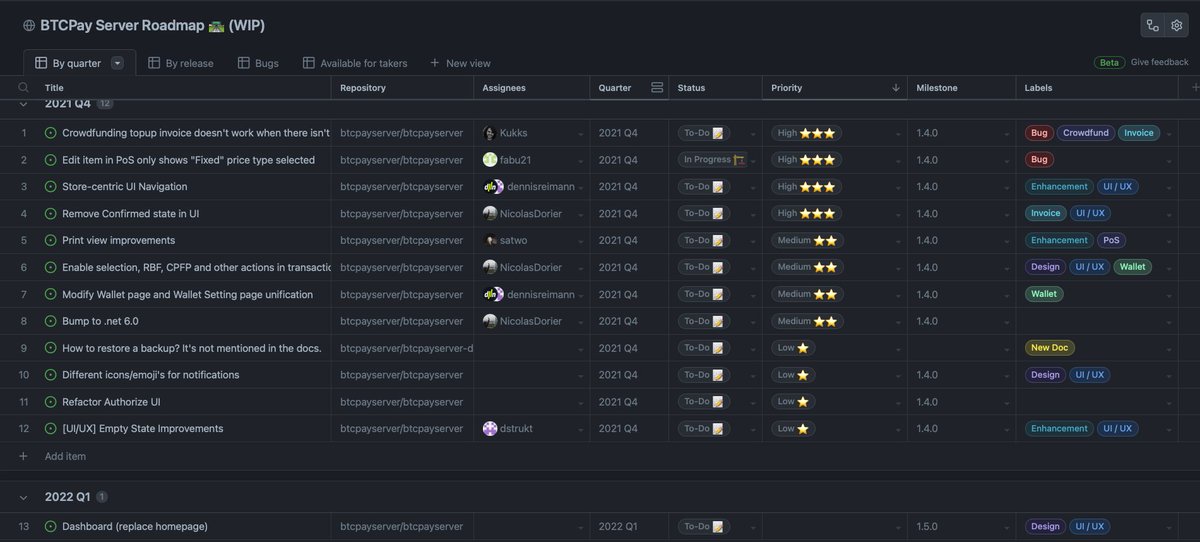Viewport: 1200px width, 542px height.
Task: Collapse the 2021 Q4 group
Action: click(23, 104)
